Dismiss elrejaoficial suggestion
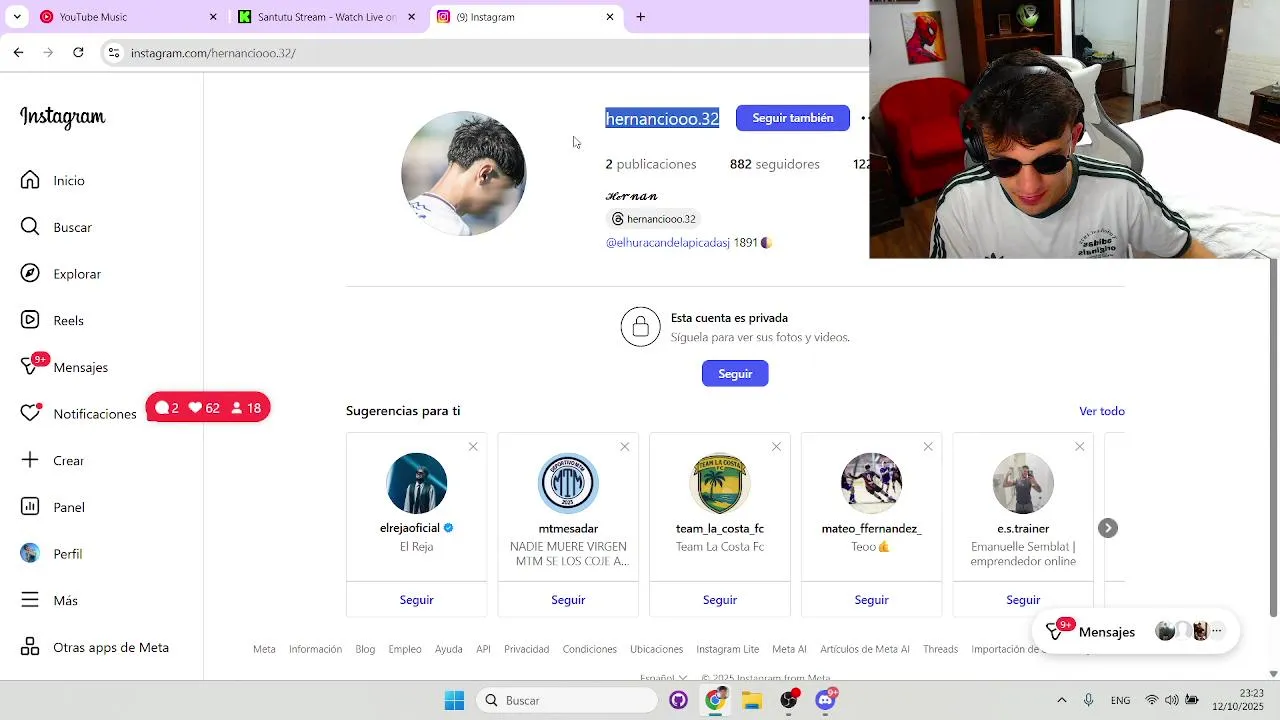The height and width of the screenshot is (720, 1280). point(473,446)
